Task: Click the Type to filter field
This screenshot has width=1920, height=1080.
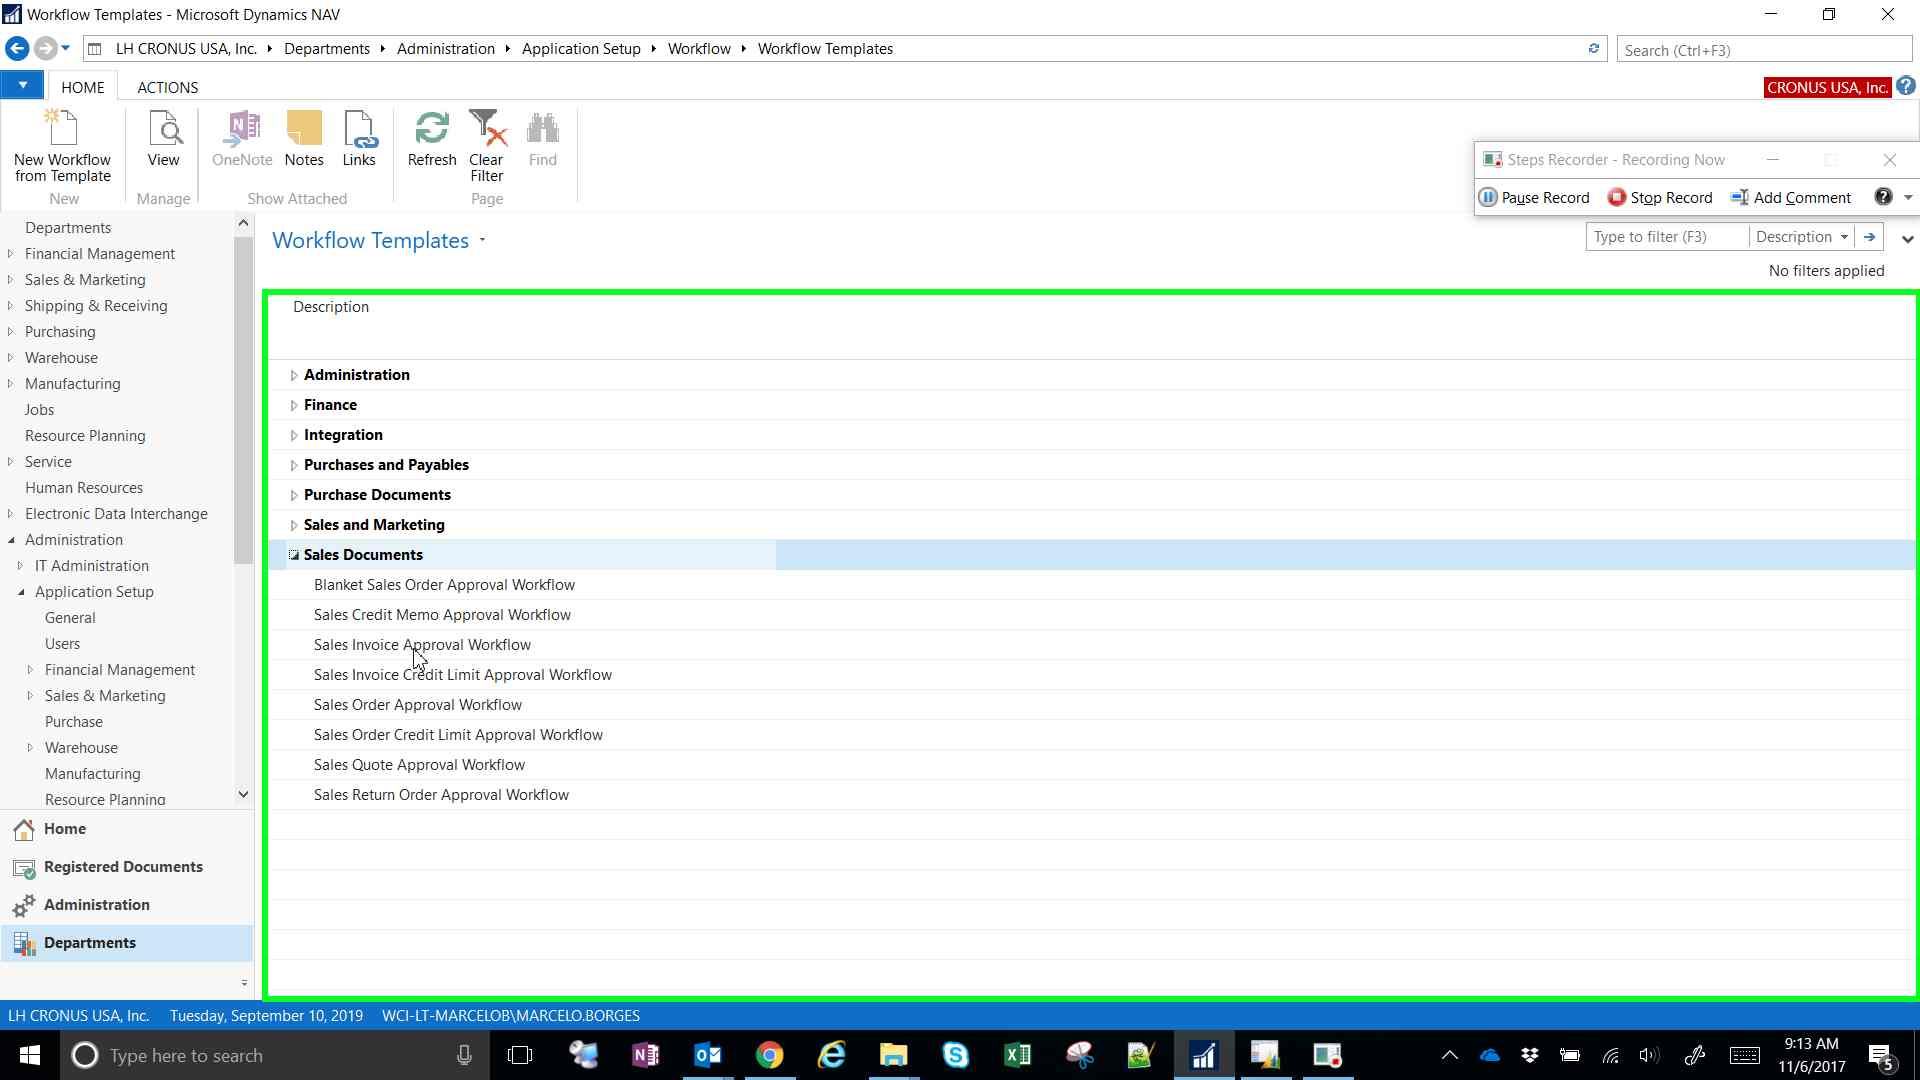Action: (1665, 237)
